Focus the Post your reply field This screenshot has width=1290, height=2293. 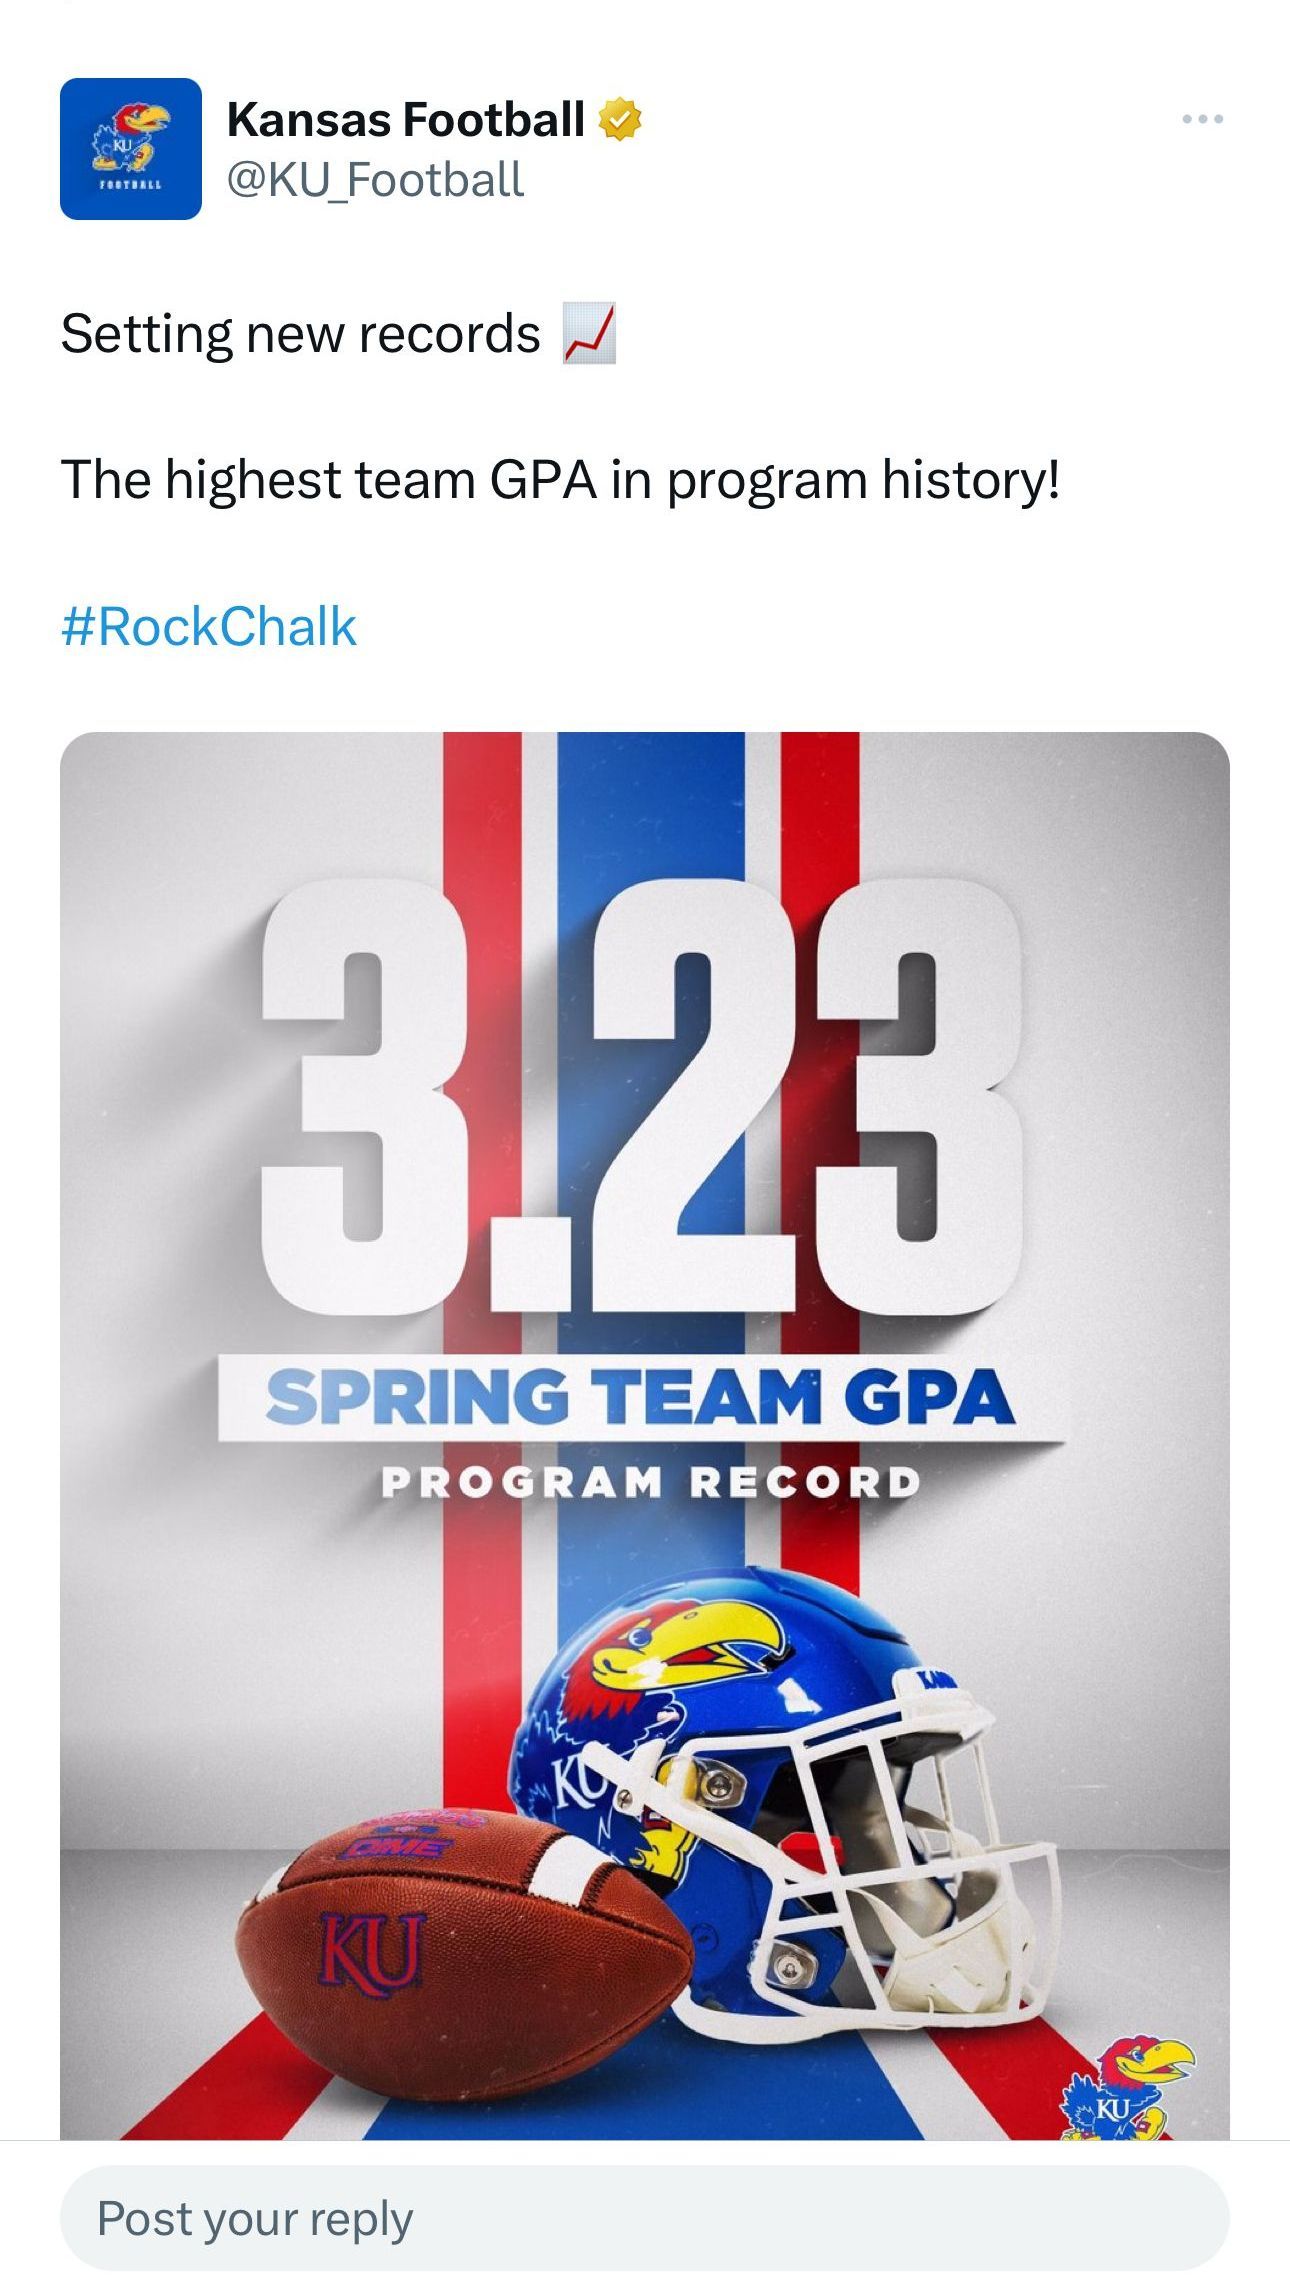[x=645, y=2218]
